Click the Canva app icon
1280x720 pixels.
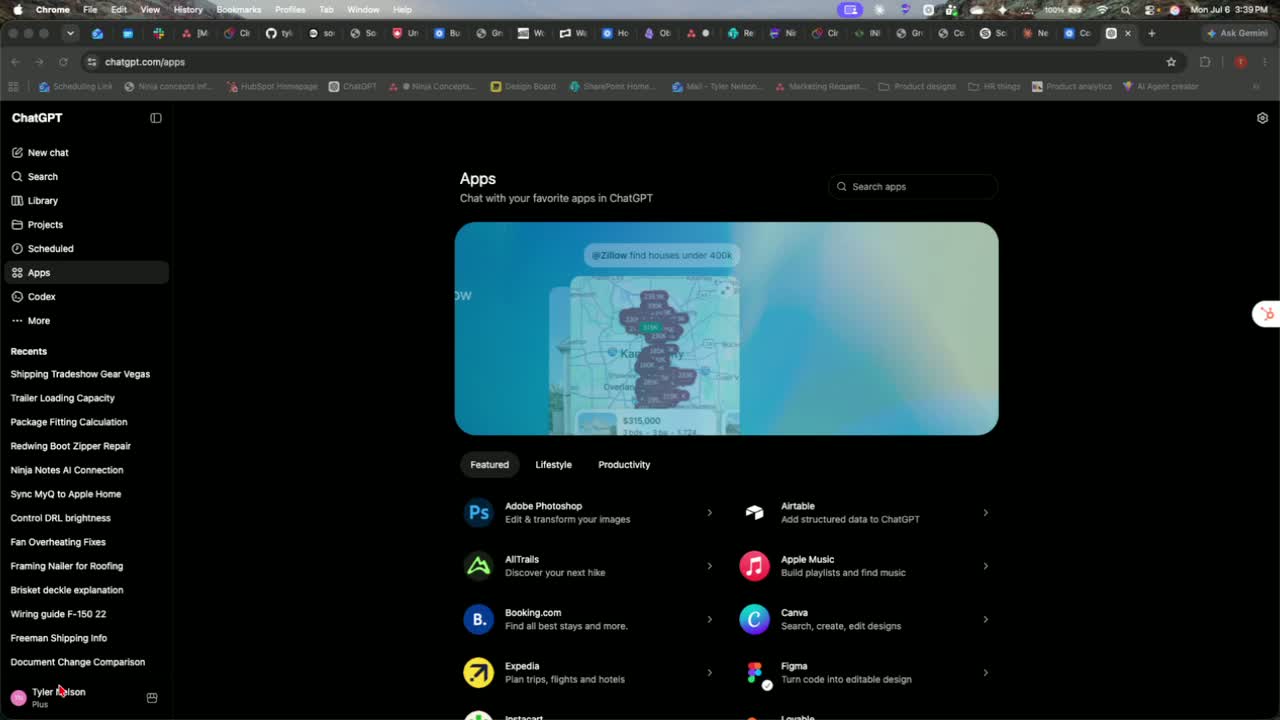(755, 619)
